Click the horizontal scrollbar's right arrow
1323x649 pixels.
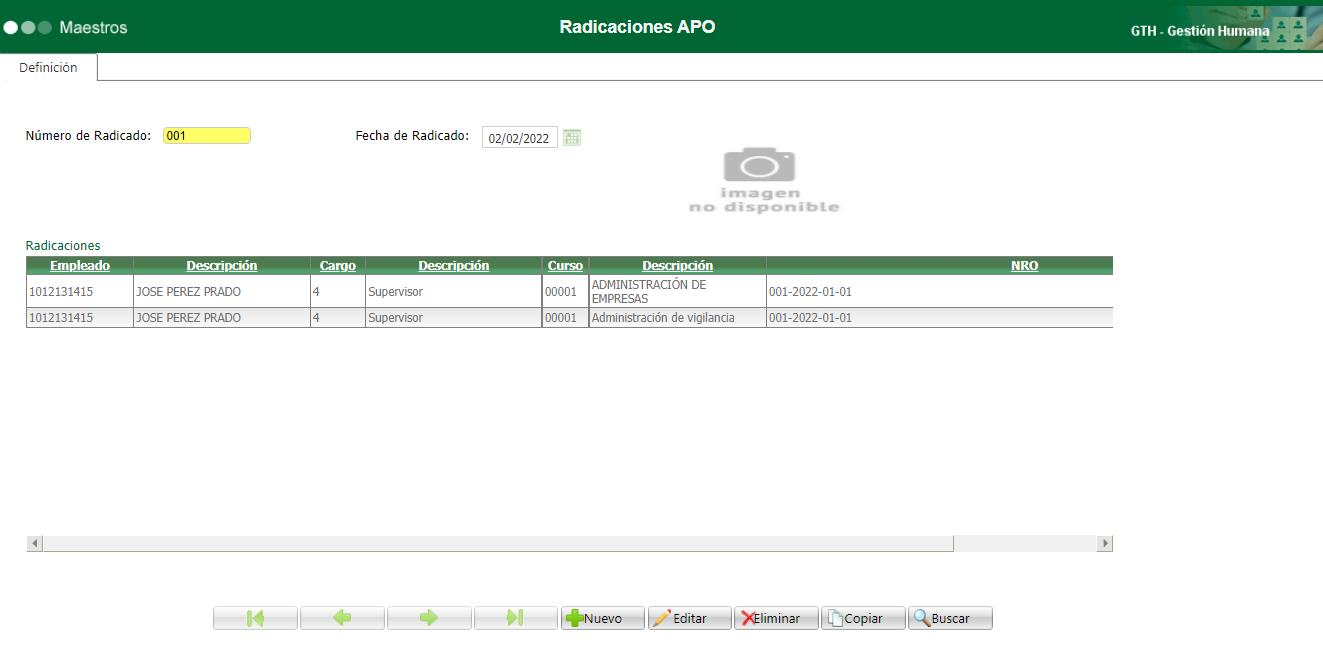click(x=1104, y=542)
